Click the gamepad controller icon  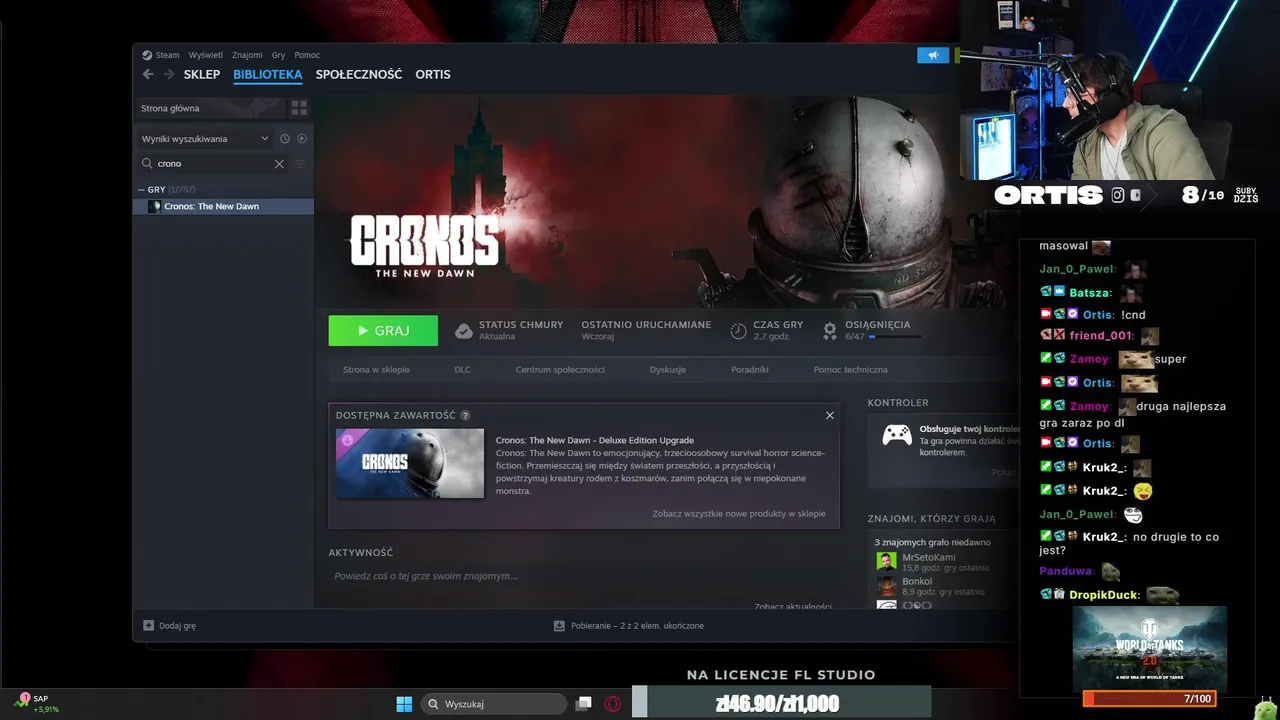(896, 435)
